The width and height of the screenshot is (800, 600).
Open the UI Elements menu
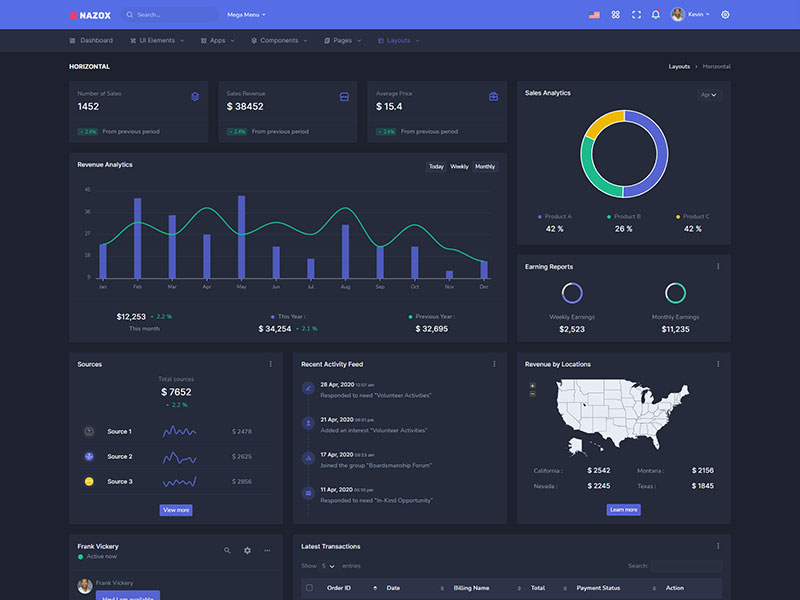[156, 41]
